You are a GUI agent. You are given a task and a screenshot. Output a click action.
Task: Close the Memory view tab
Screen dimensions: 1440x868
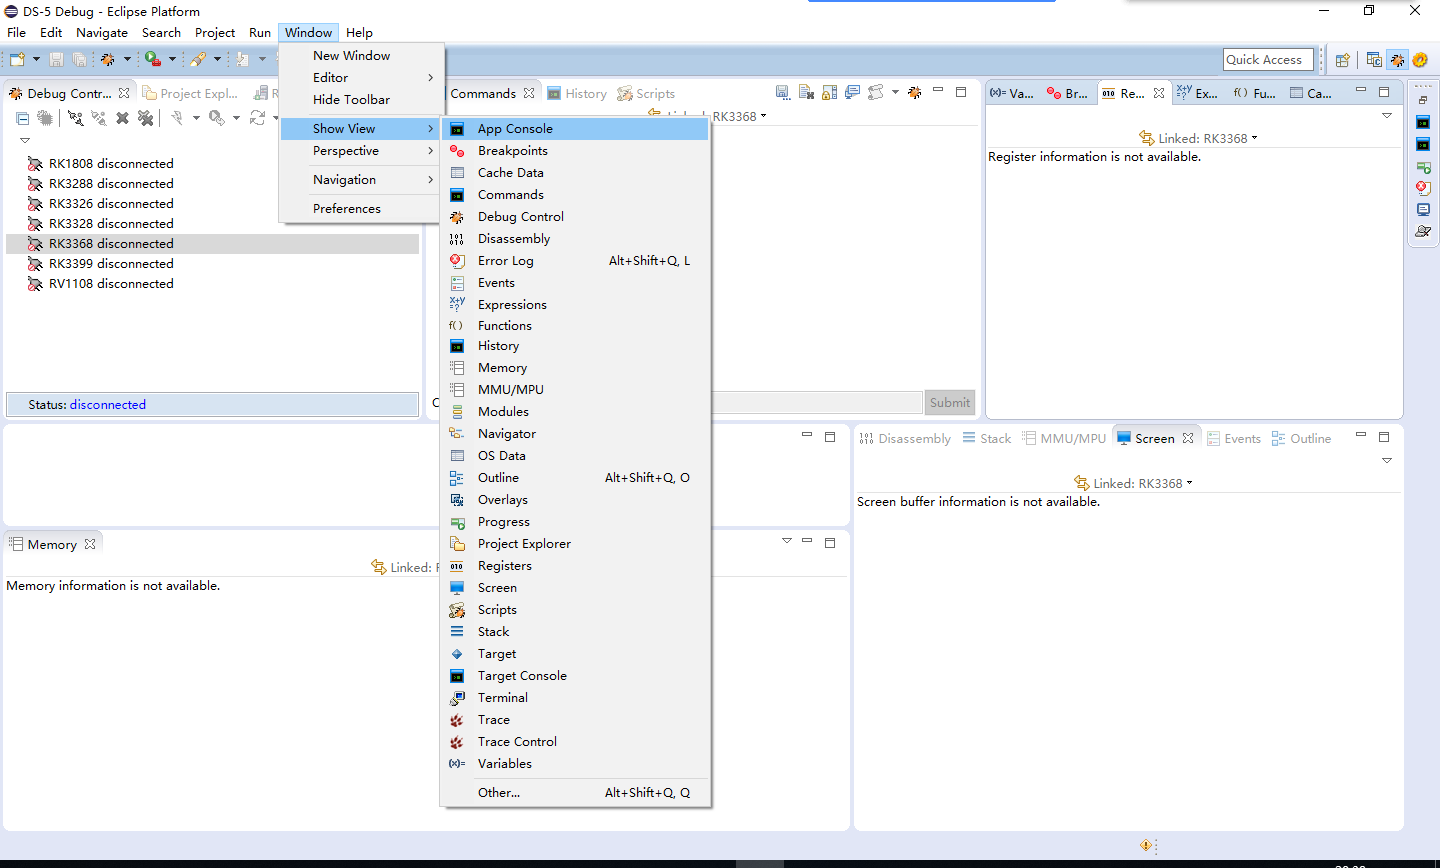[x=90, y=544]
